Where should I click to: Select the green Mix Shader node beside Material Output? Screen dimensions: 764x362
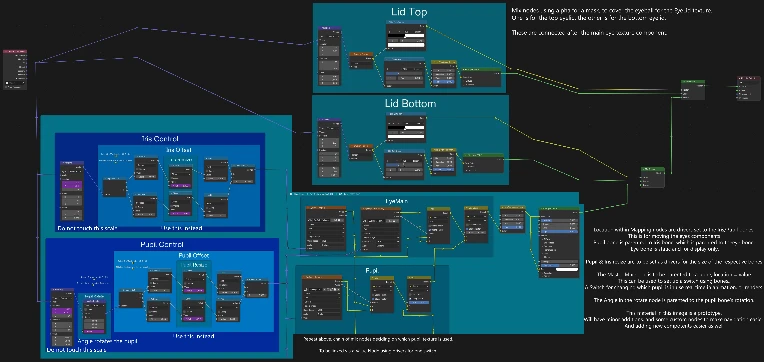tap(692, 90)
